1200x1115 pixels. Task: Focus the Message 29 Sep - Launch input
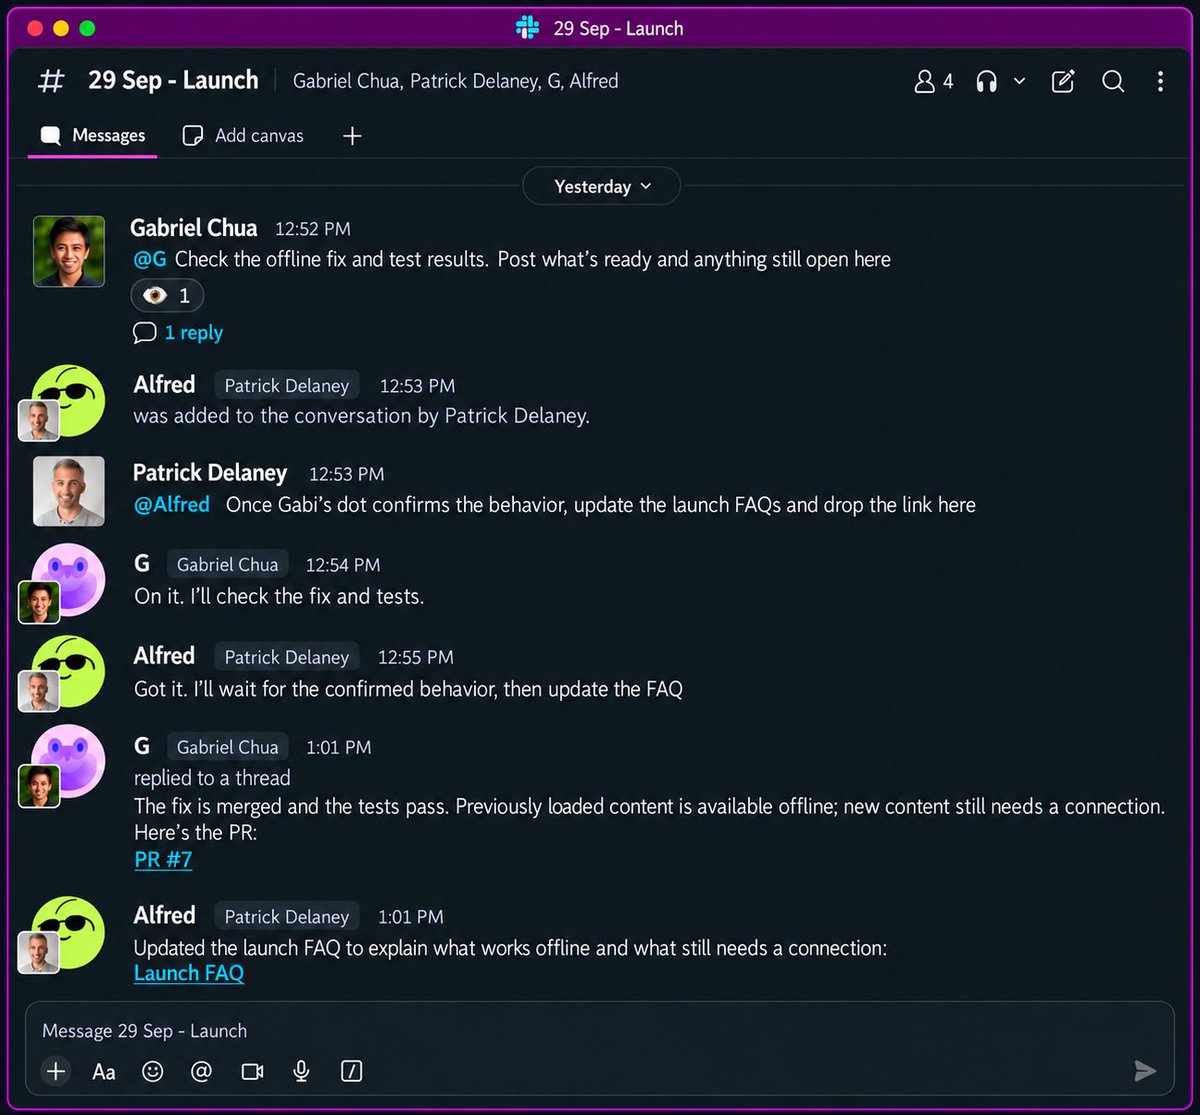tap(599, 1031)
